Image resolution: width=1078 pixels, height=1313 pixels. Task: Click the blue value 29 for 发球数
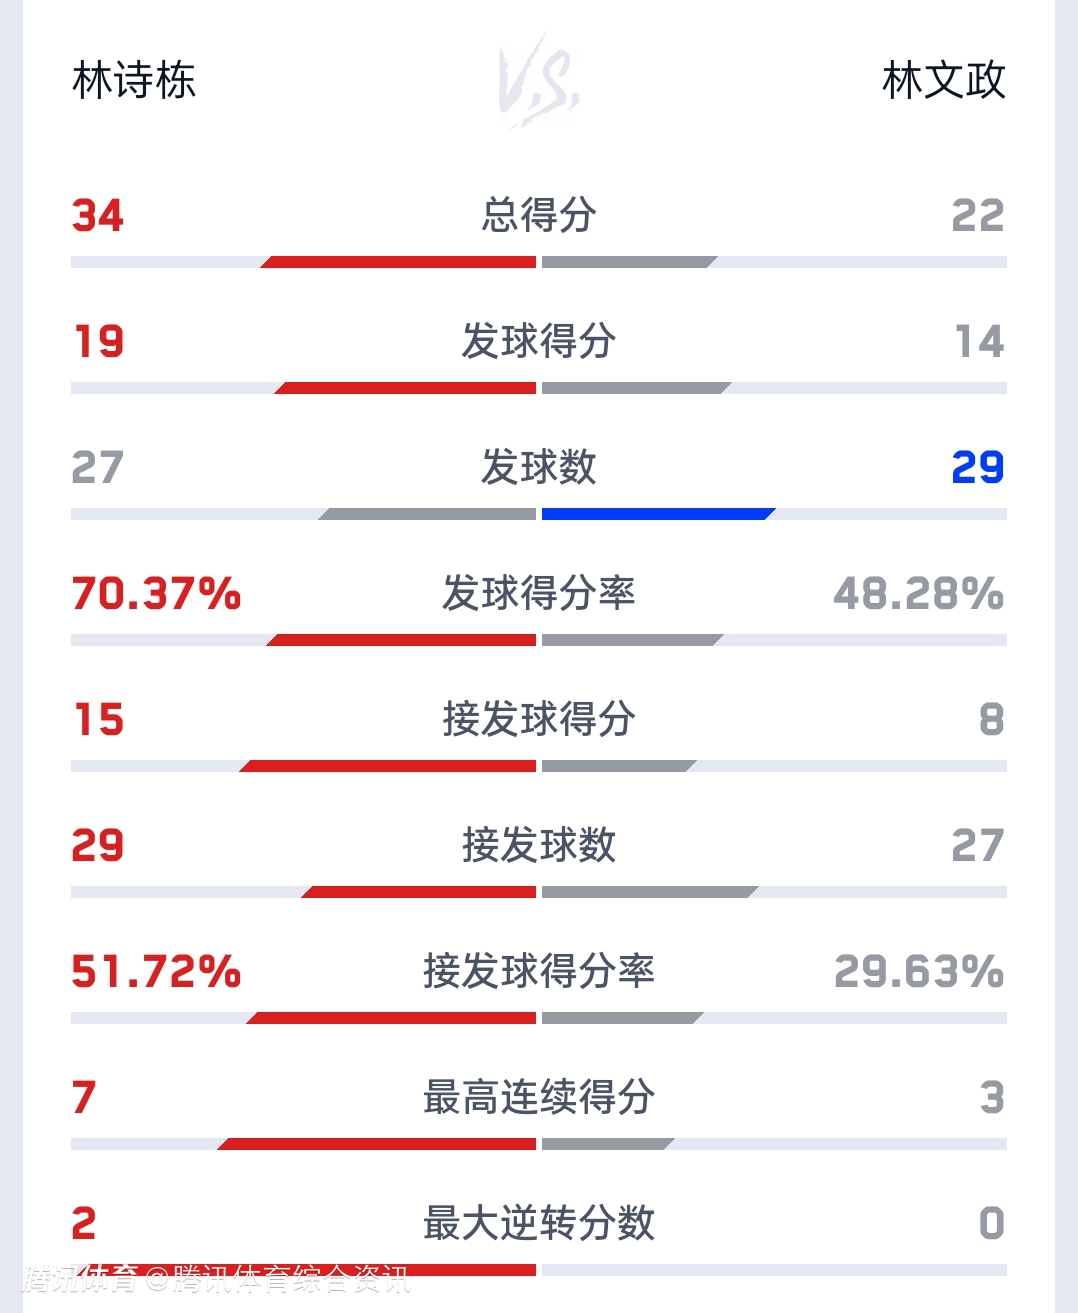pos(977,468)
